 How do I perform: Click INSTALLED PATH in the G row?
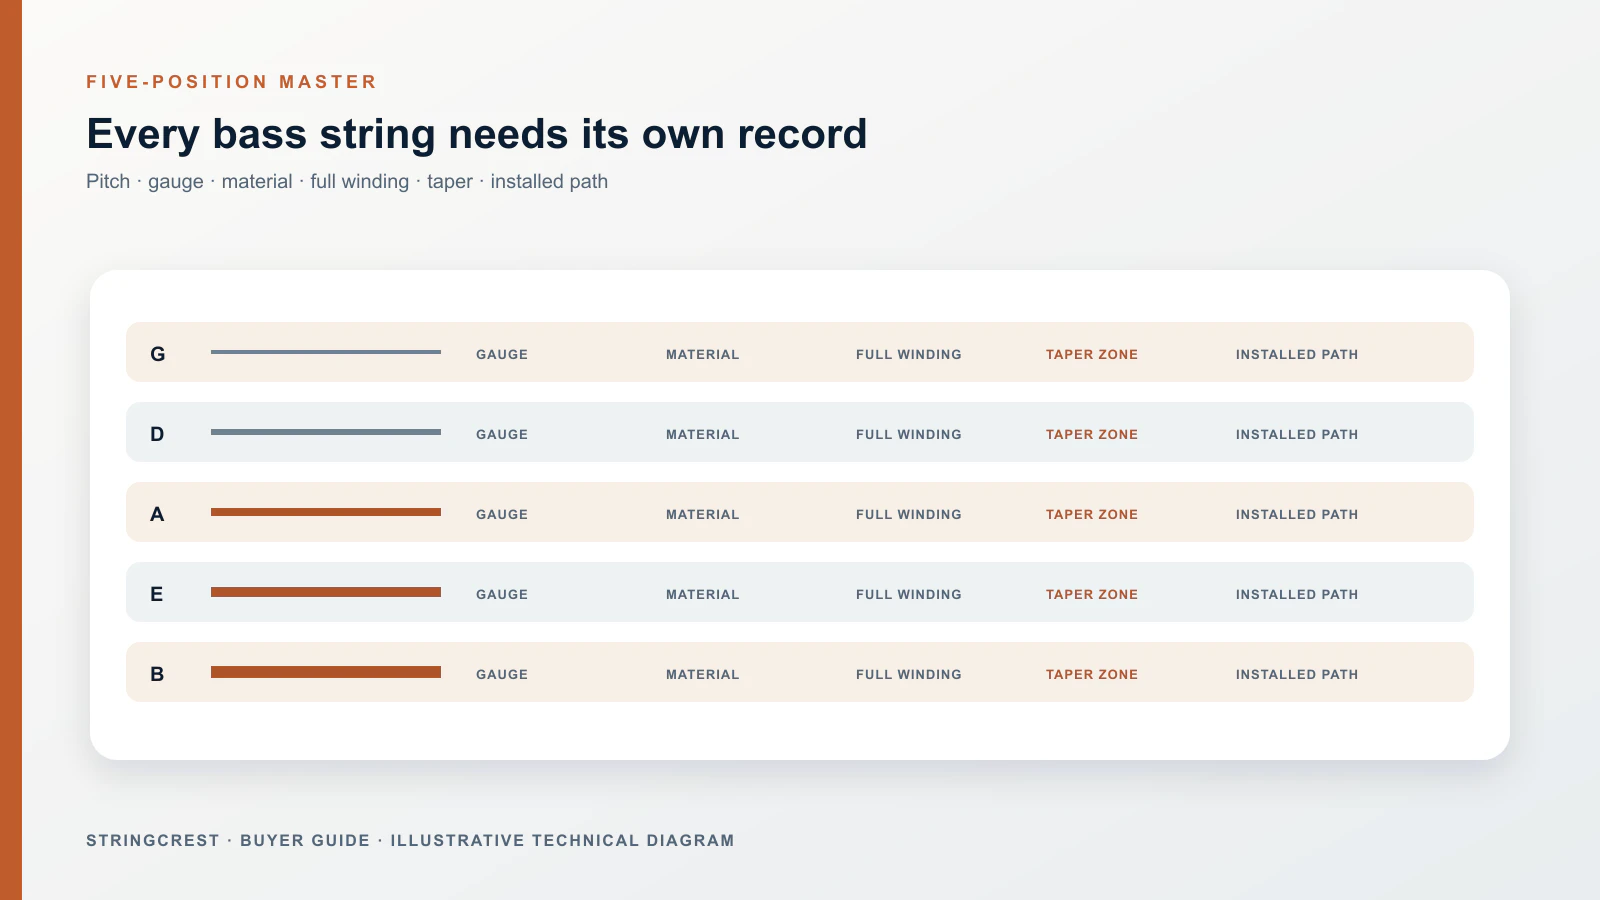(1297, 355)
